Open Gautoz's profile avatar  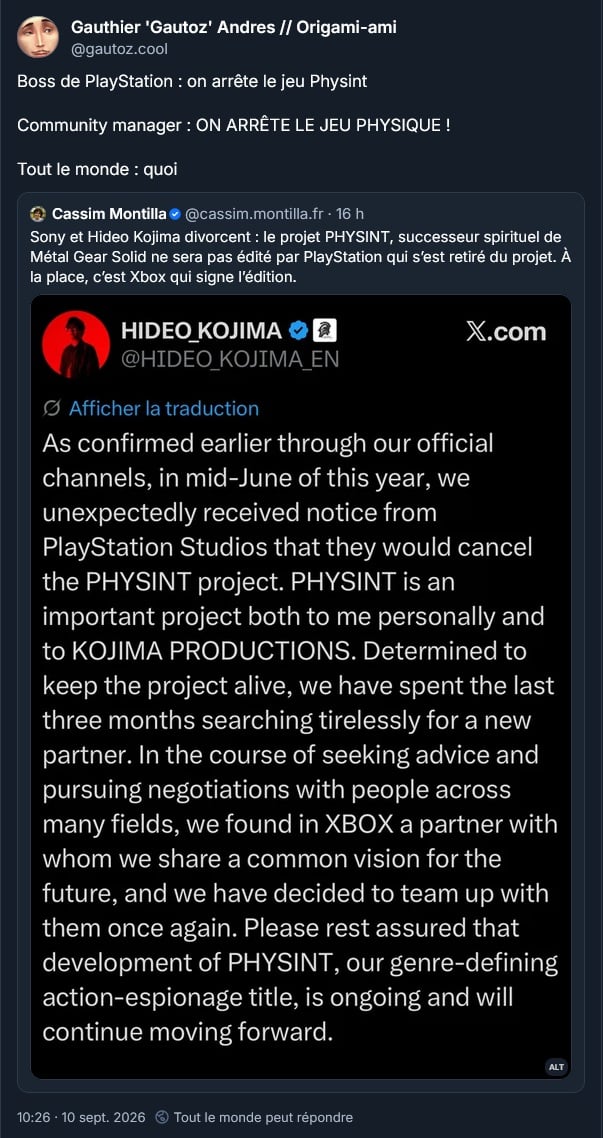37,37
